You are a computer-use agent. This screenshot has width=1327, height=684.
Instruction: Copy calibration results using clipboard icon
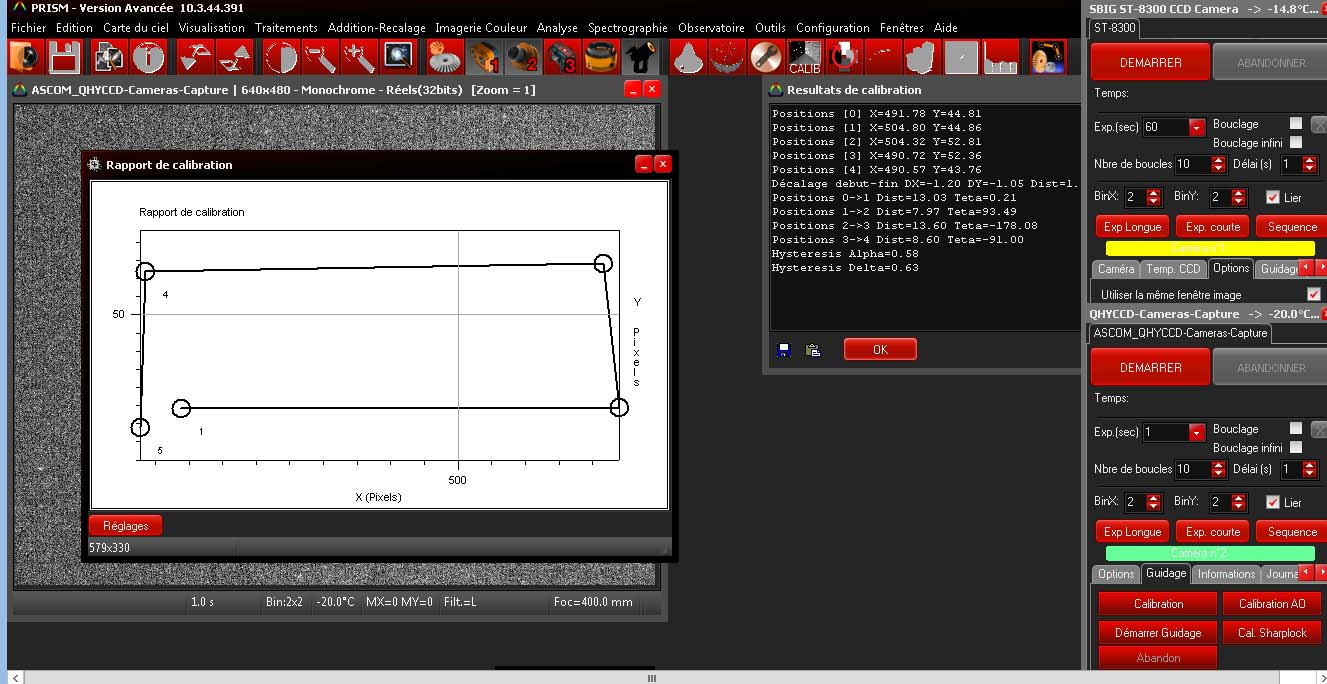pyautogui.click(x=812, y=350)
